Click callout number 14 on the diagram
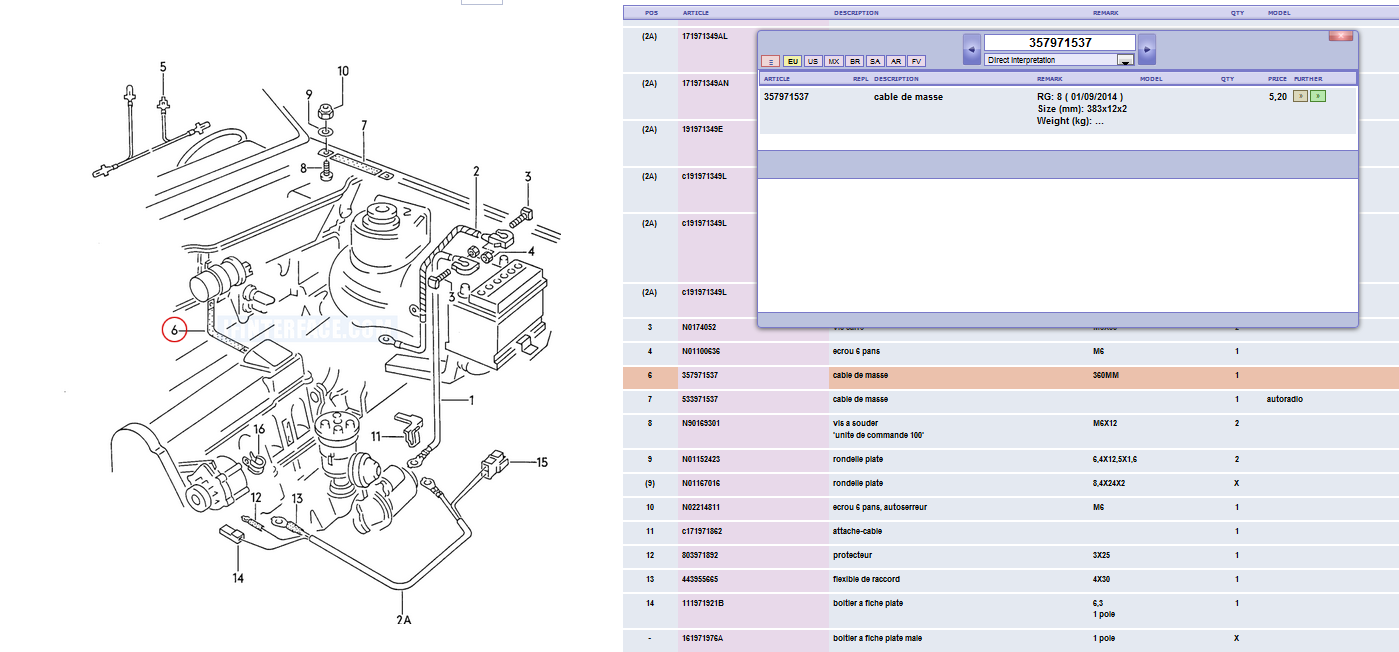The image size is (1399, 652). (x=237, y=577)
